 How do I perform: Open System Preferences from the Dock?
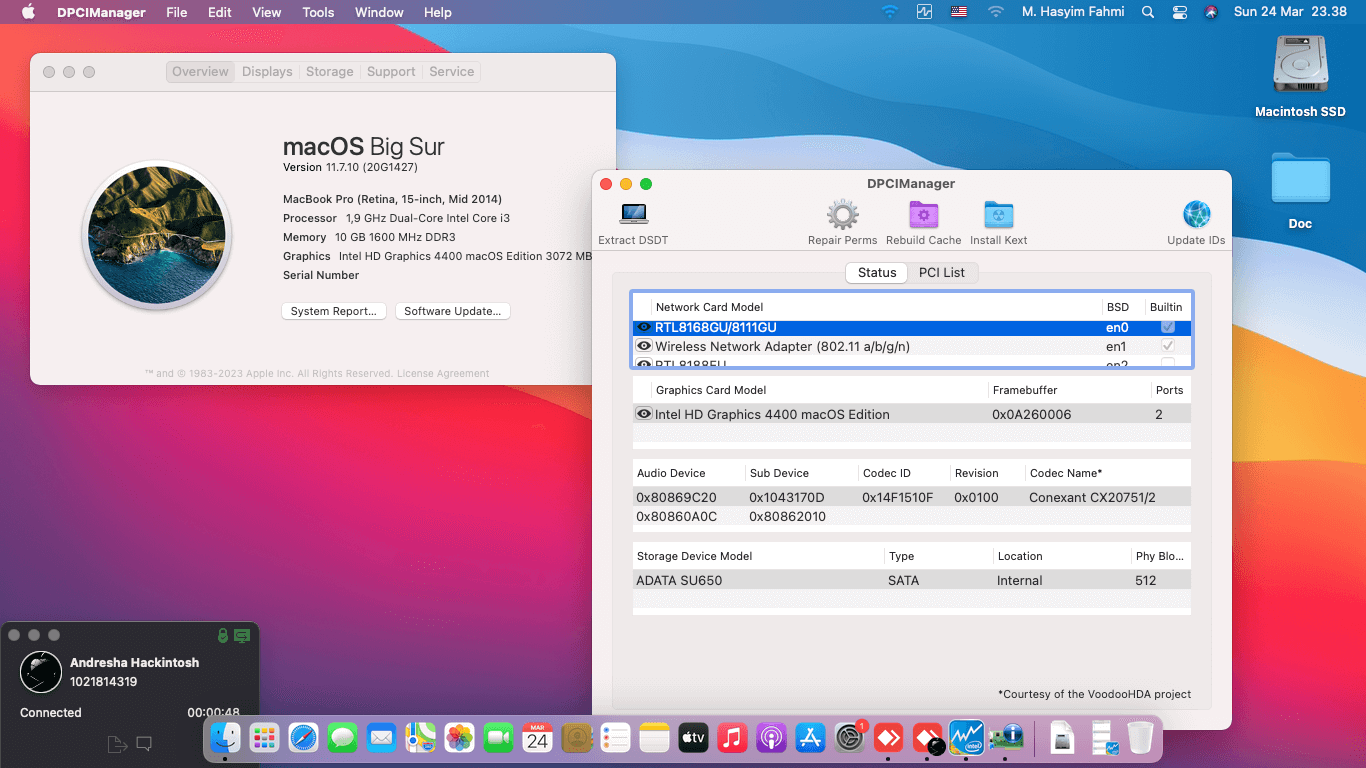pos(848,738)
